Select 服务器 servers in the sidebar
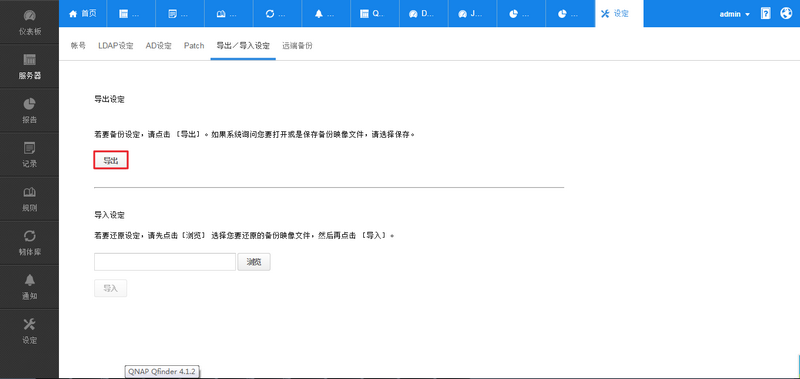Image resolution: width=800 pixels, height=379 pixels. 30,67
